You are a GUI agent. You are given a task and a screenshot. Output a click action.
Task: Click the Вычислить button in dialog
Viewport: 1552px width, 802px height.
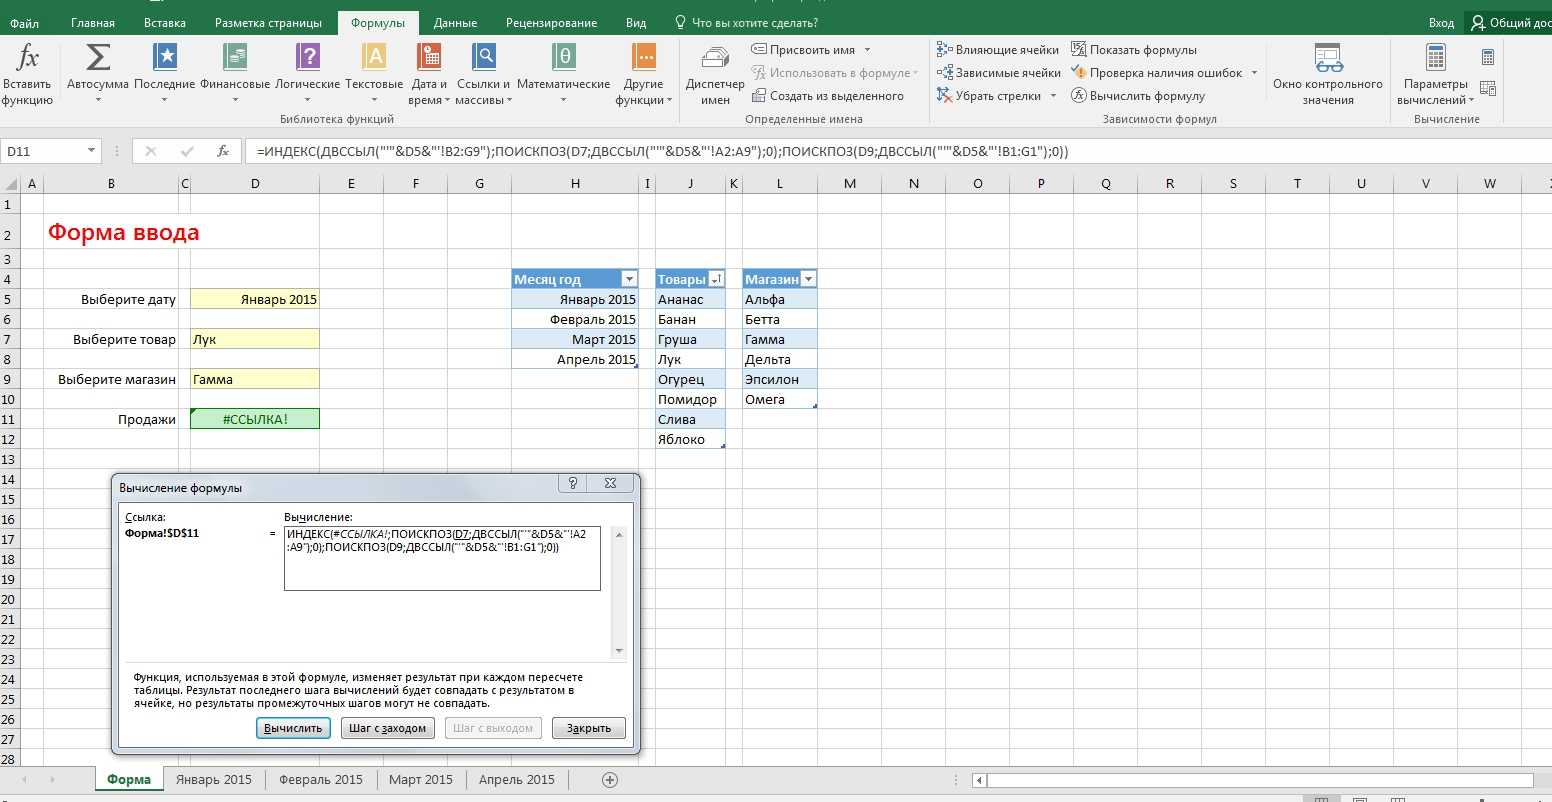tap(293, 728)
